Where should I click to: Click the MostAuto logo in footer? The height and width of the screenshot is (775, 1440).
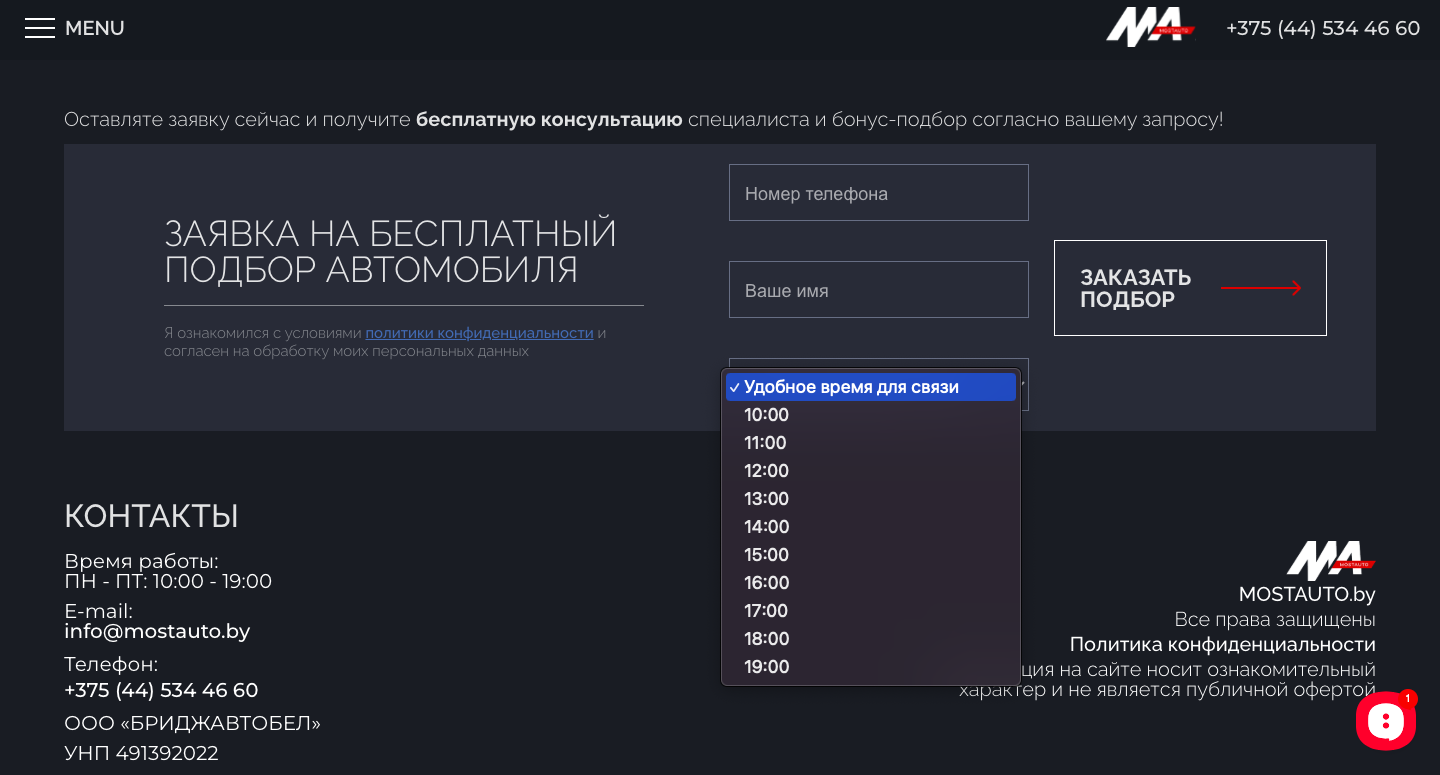(x=1329, y=560)
